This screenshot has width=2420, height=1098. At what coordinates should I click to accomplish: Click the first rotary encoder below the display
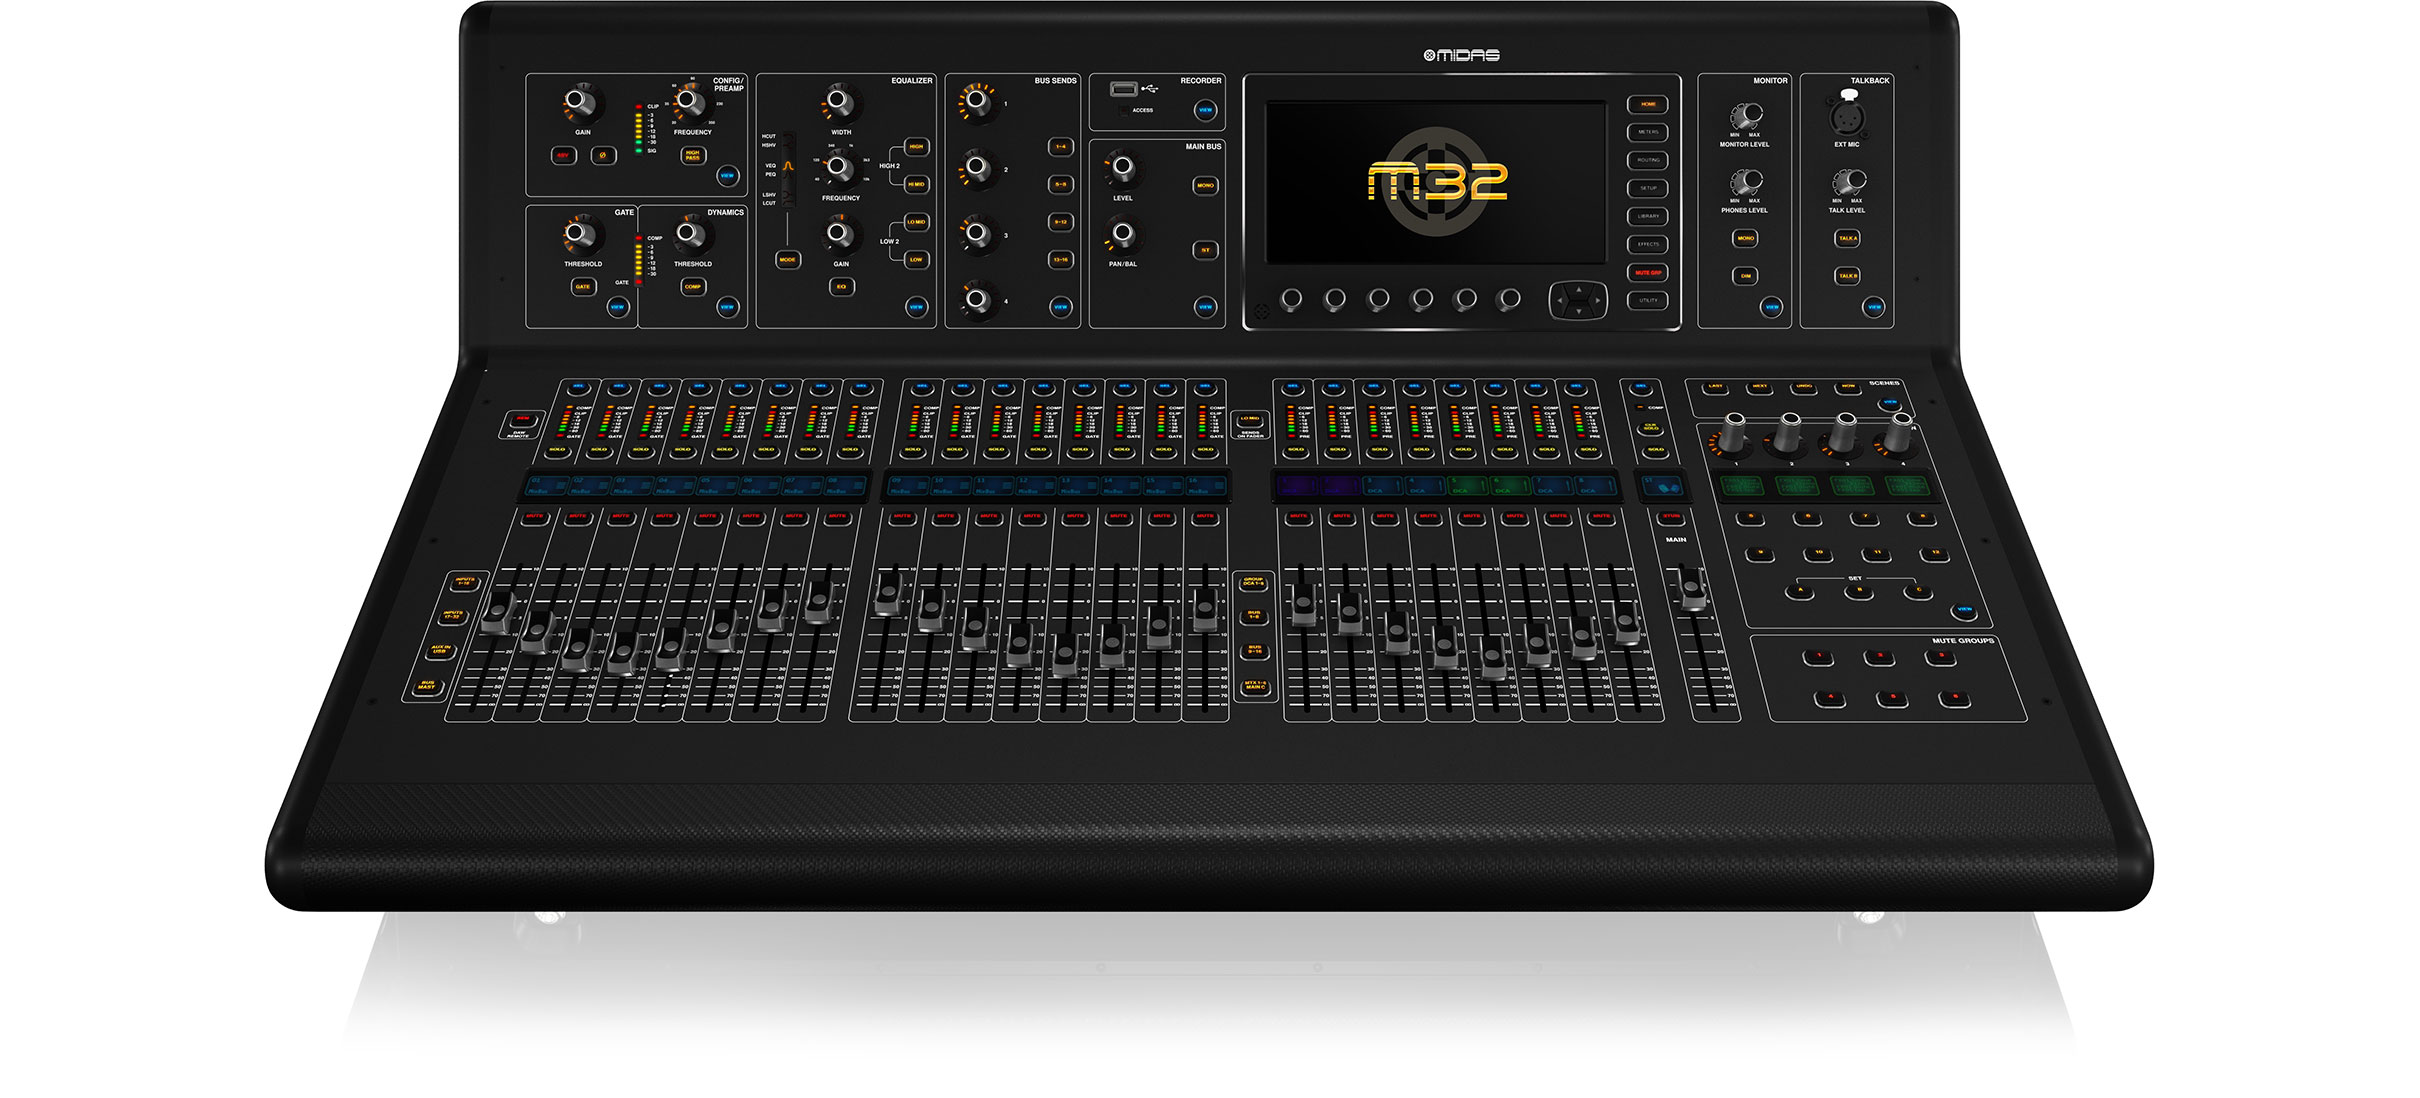pos(1291,299)
